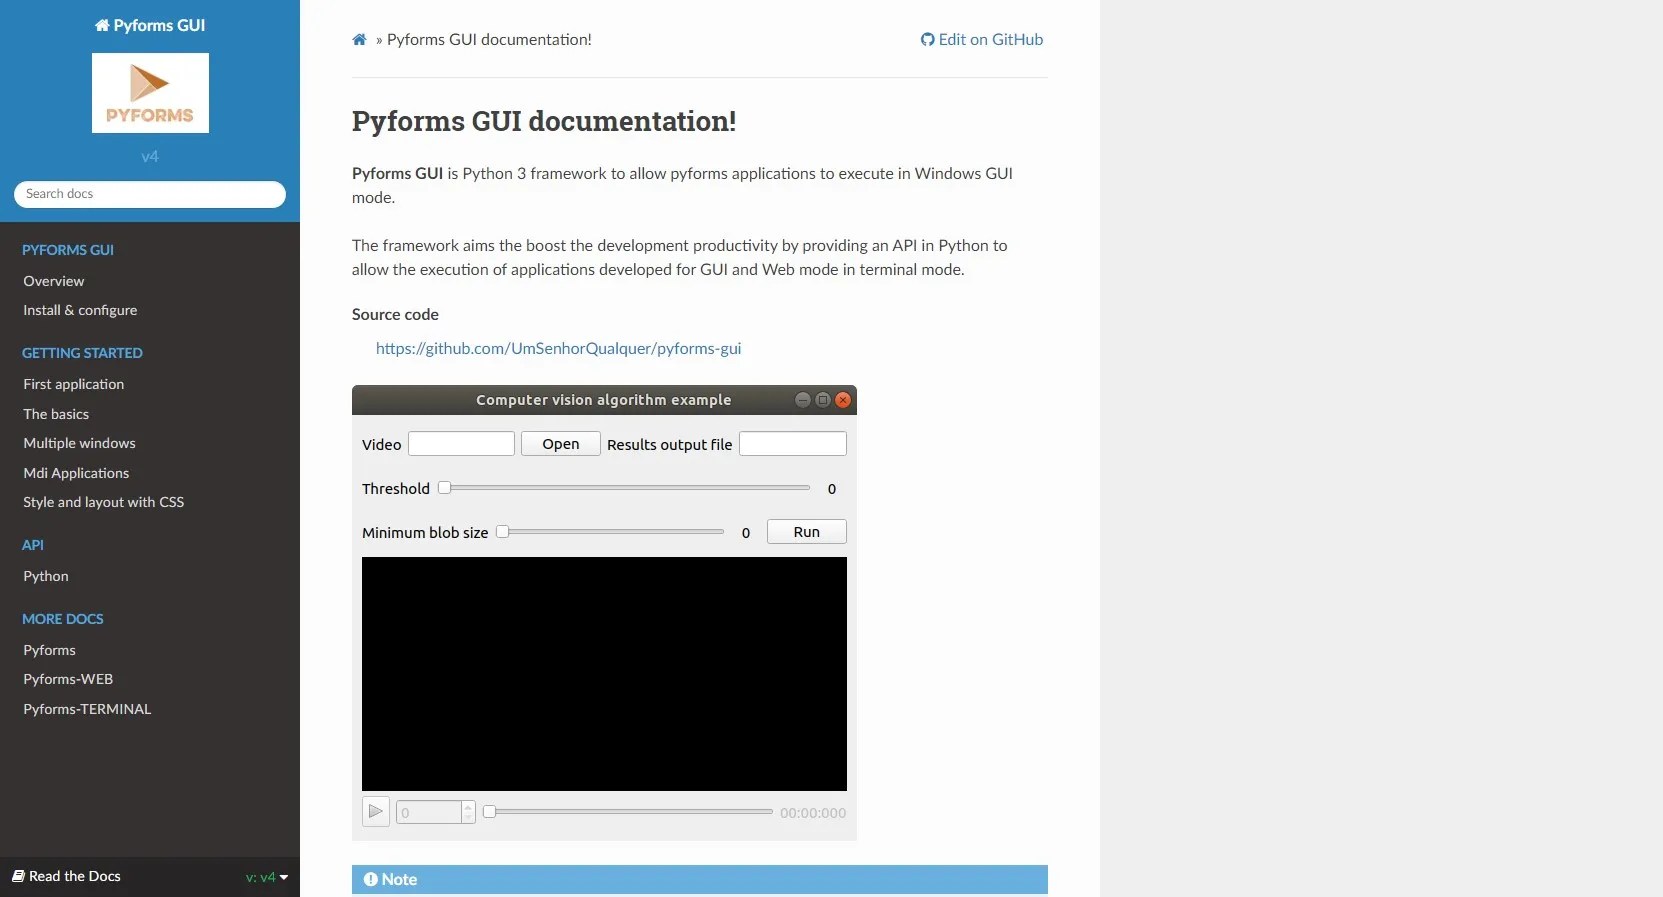Screen dimensions: 1663x897
Task: Click the Read the Docs footer label
Action: [75, 876]
